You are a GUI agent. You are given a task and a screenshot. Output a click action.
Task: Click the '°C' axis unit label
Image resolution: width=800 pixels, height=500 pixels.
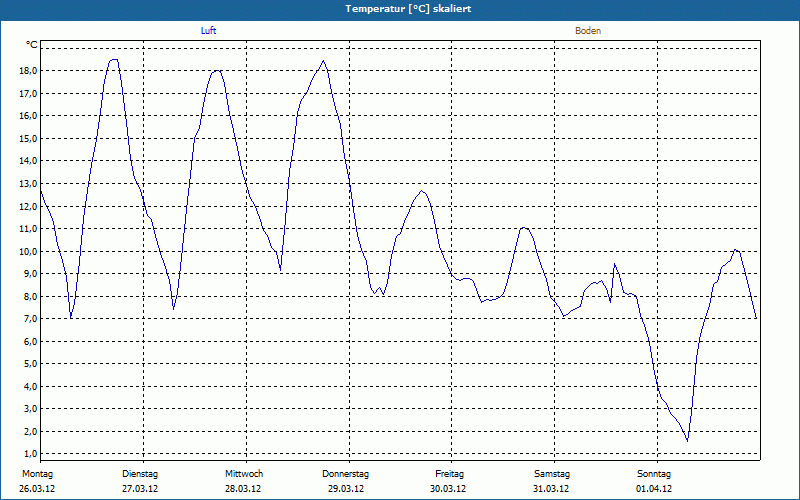point(31,45)
